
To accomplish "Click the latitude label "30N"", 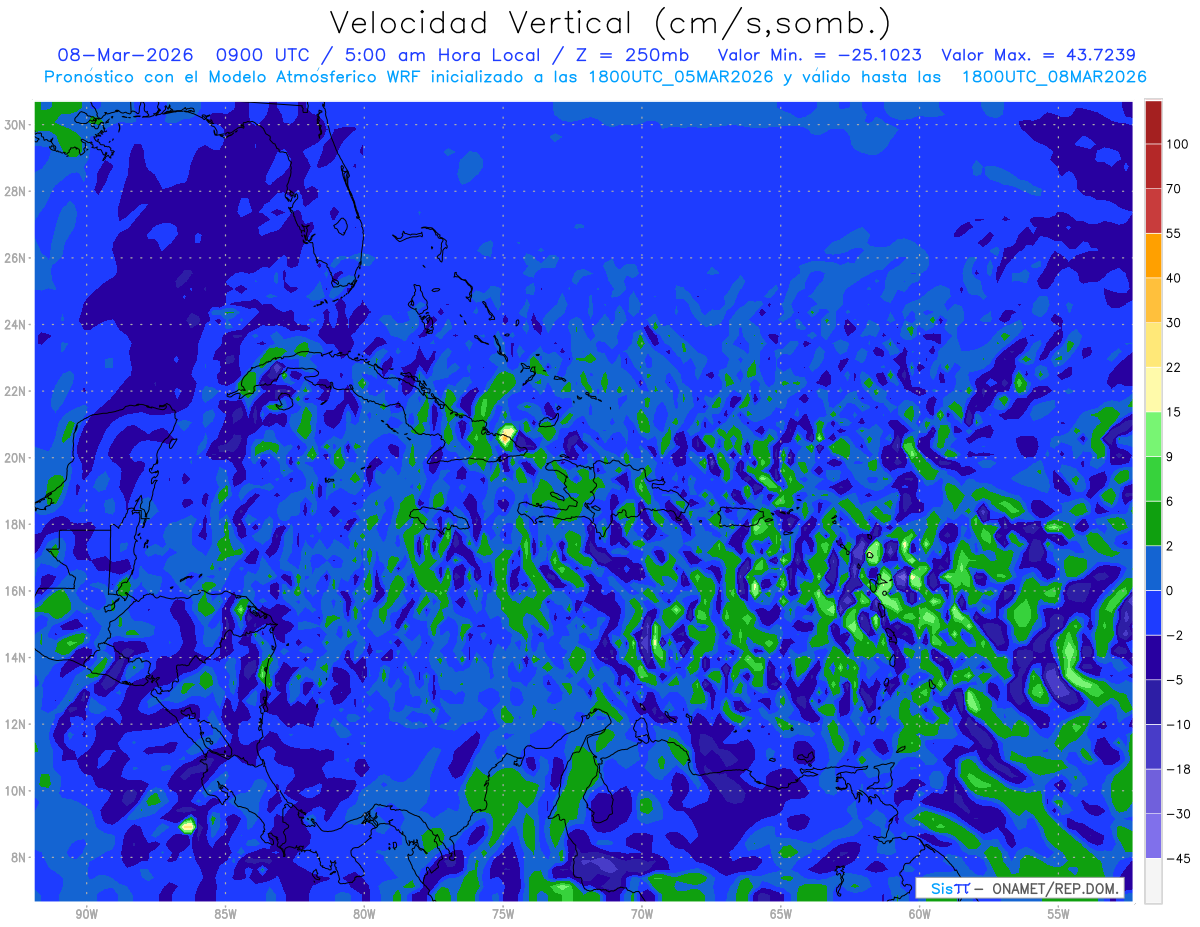I will tap(17, 125).
